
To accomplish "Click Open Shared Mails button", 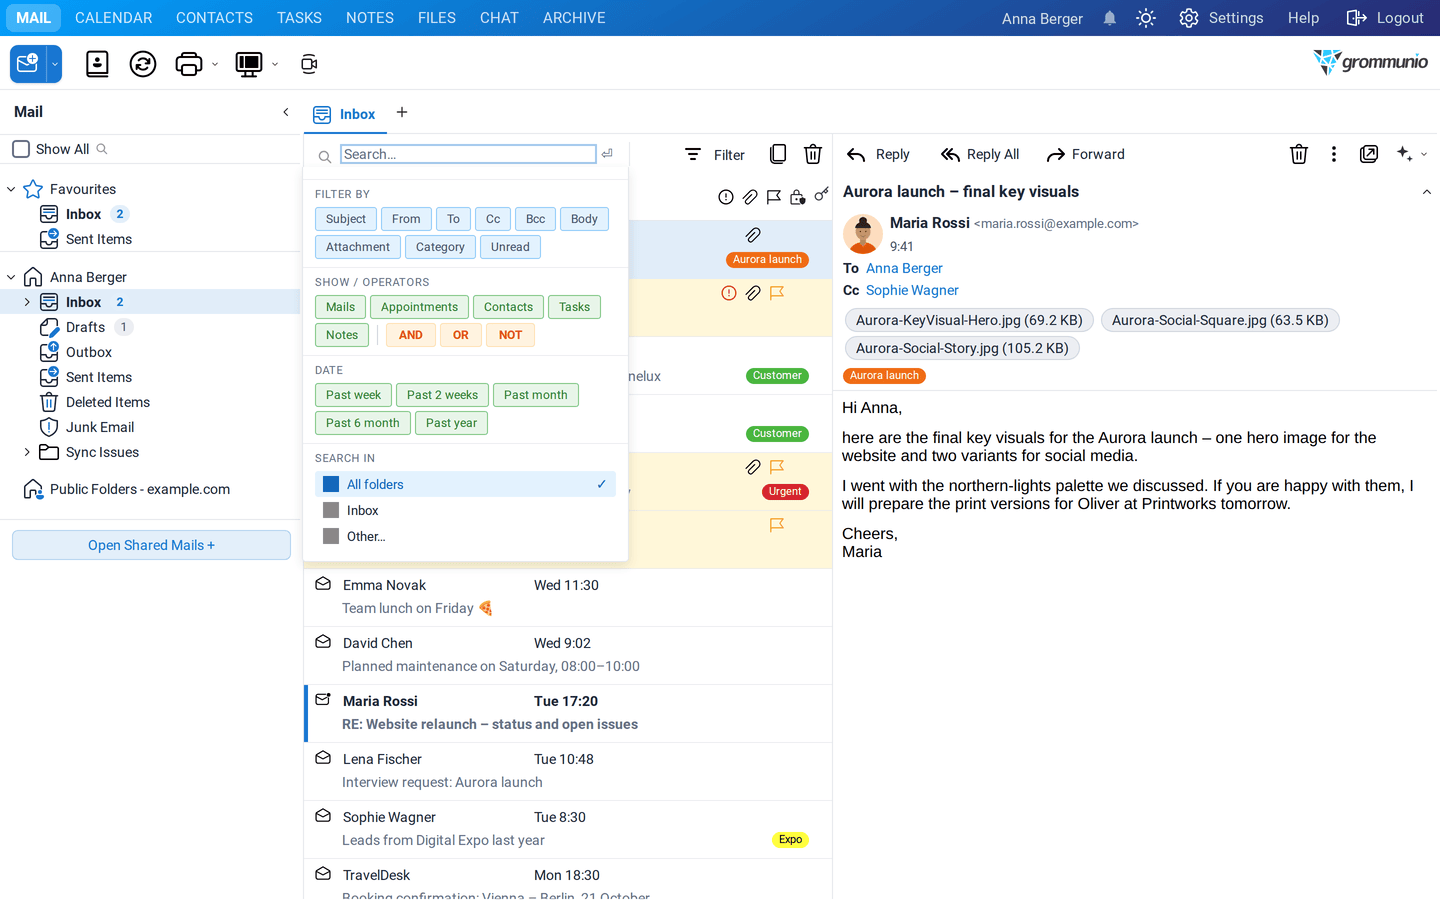I will pyautogui.click(x=151, y=545).
